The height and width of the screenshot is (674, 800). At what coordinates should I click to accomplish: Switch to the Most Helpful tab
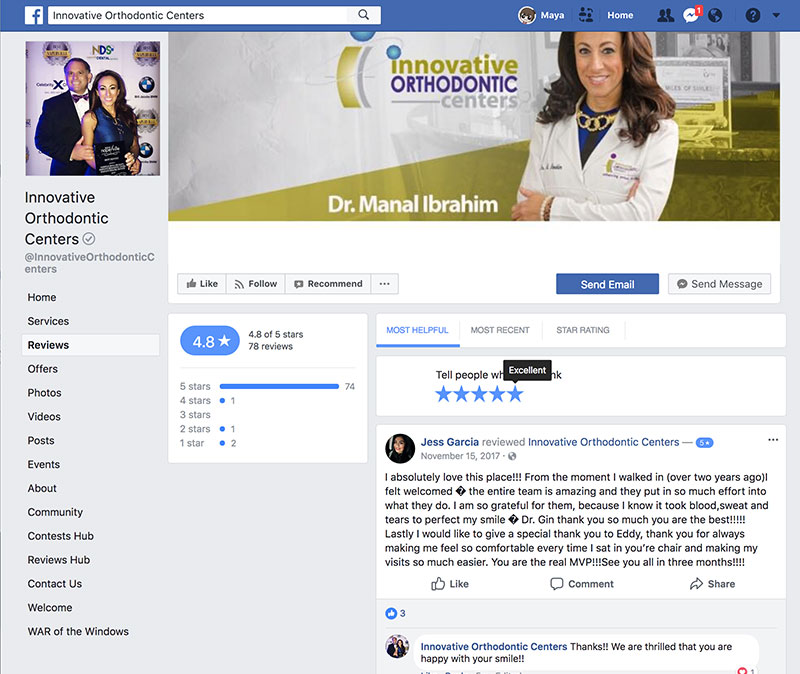[417, 330]
